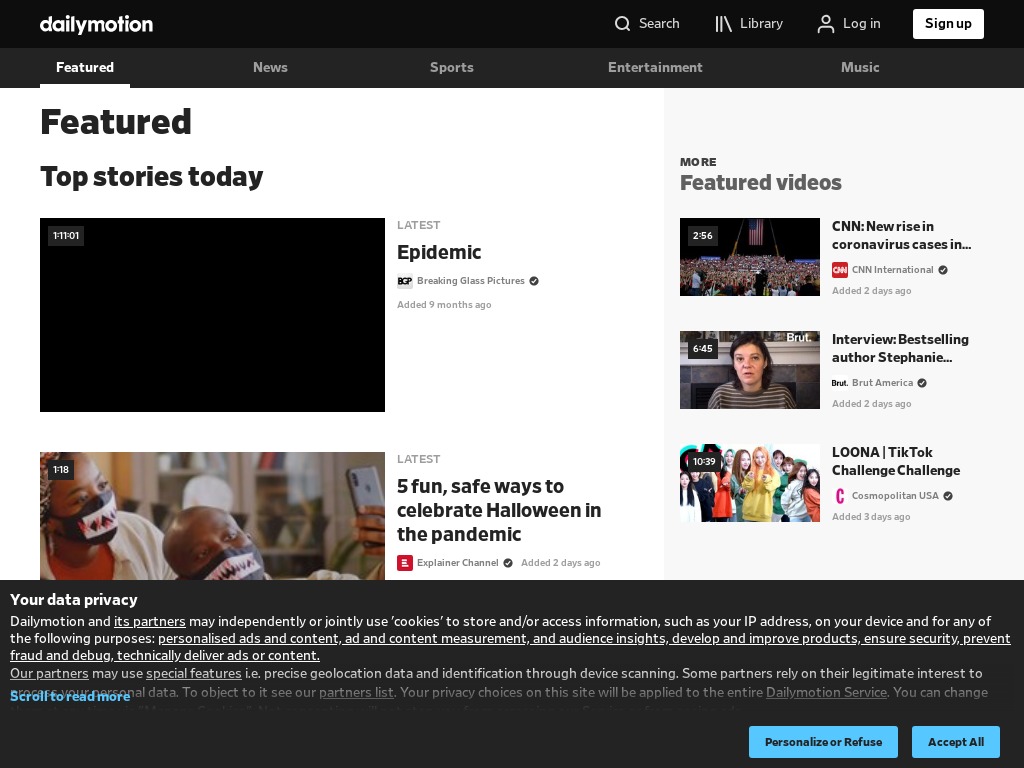This screenshot has height=768, width=1024.
Task: Open the LOONA TikTok Challenge title
Action: (x=896, y=461)
